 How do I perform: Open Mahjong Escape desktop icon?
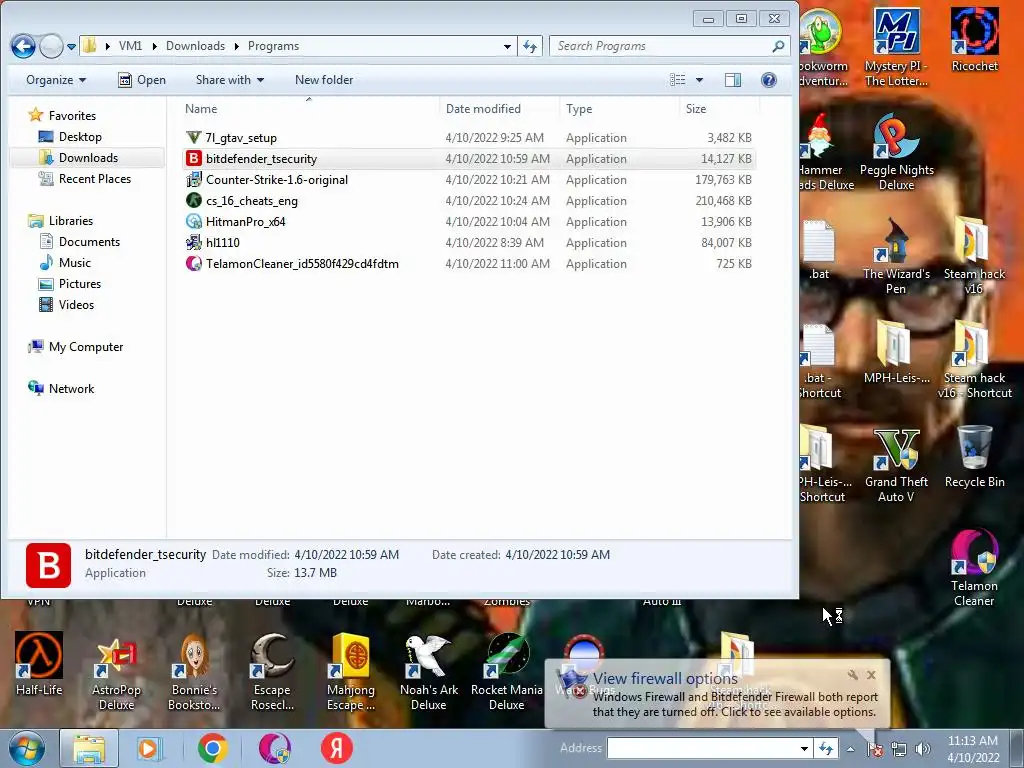pos(351,673)
